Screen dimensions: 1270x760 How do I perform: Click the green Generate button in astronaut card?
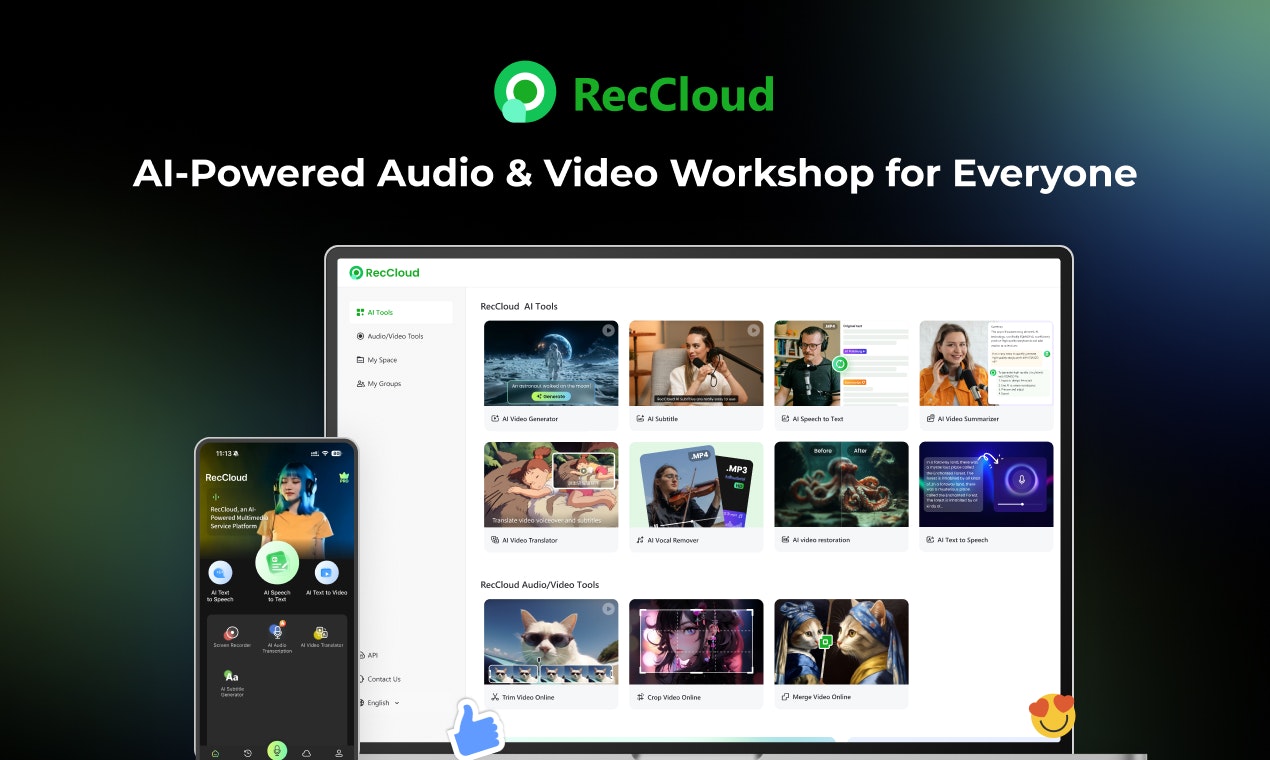[550, 396]
